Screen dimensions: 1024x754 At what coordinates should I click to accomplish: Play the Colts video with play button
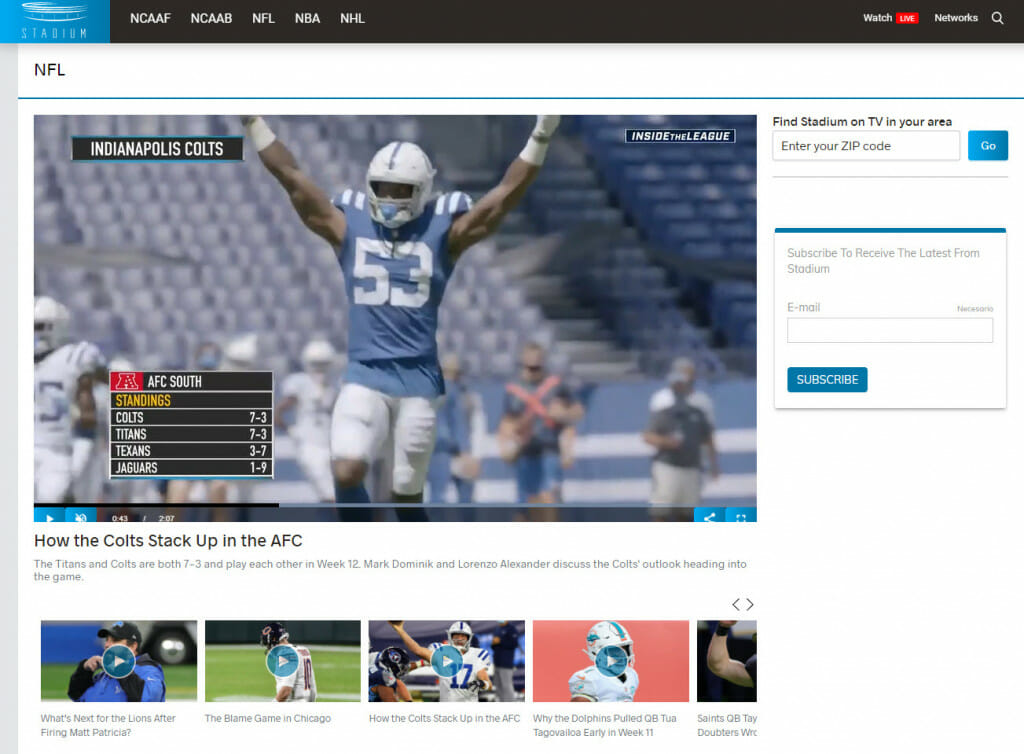49,516
